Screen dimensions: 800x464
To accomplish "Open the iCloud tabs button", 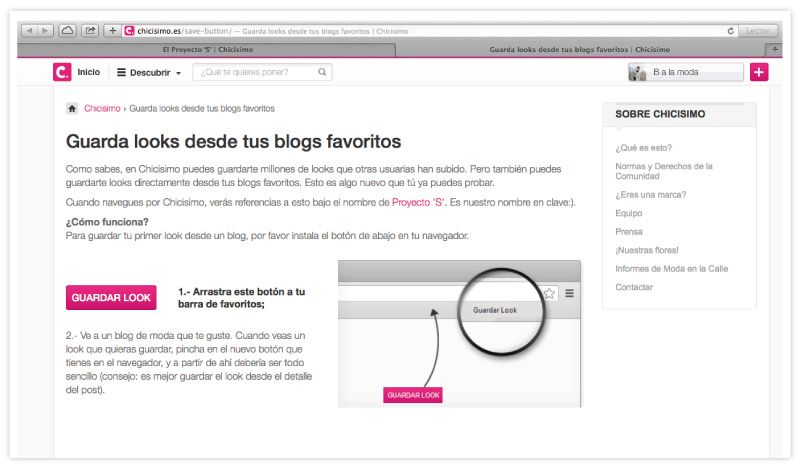I will (67, 31).
